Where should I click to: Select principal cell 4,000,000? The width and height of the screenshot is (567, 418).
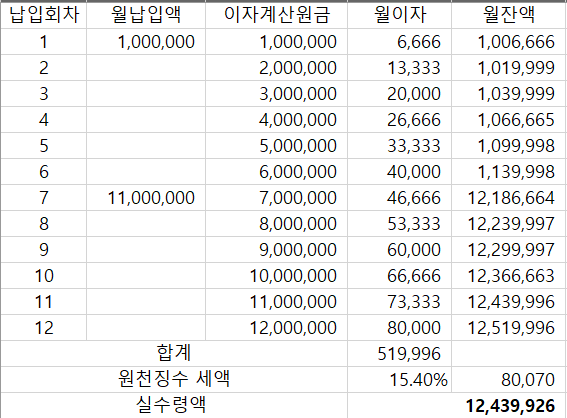coord(277,120)
